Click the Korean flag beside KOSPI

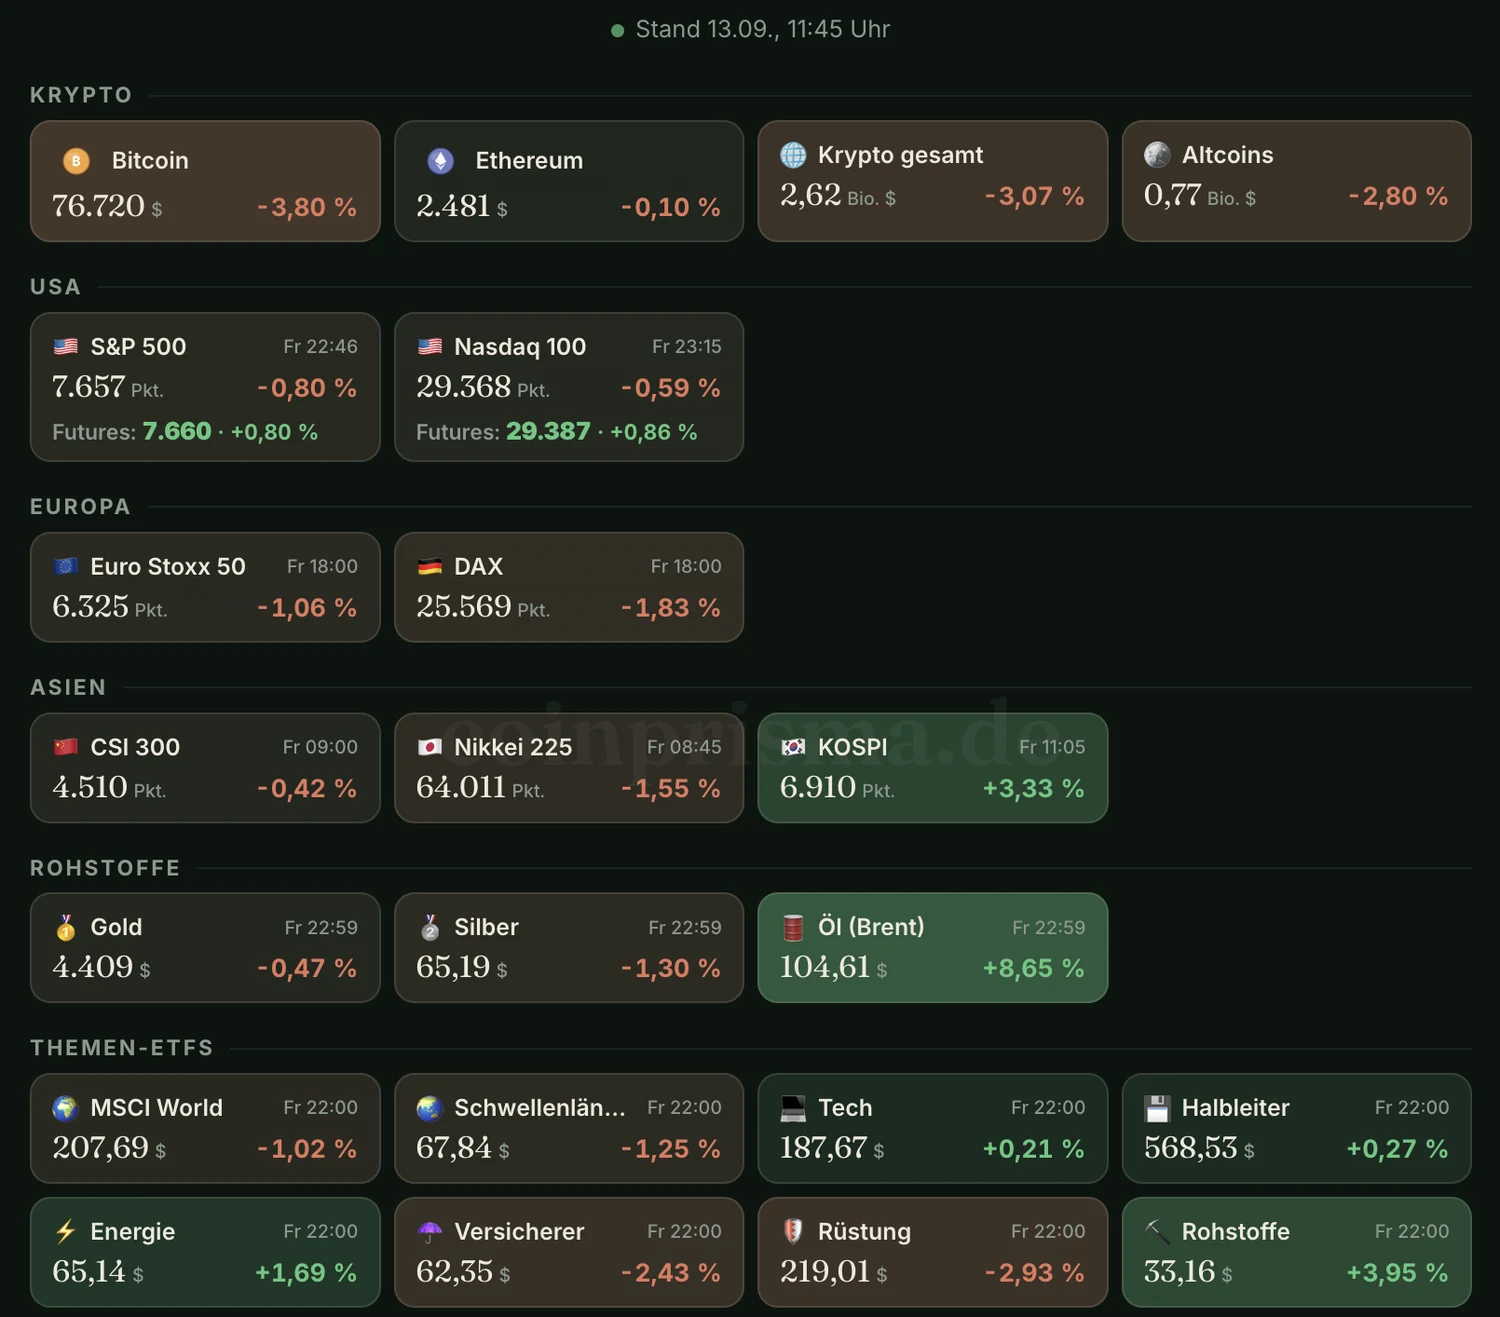tap(793, 747)
